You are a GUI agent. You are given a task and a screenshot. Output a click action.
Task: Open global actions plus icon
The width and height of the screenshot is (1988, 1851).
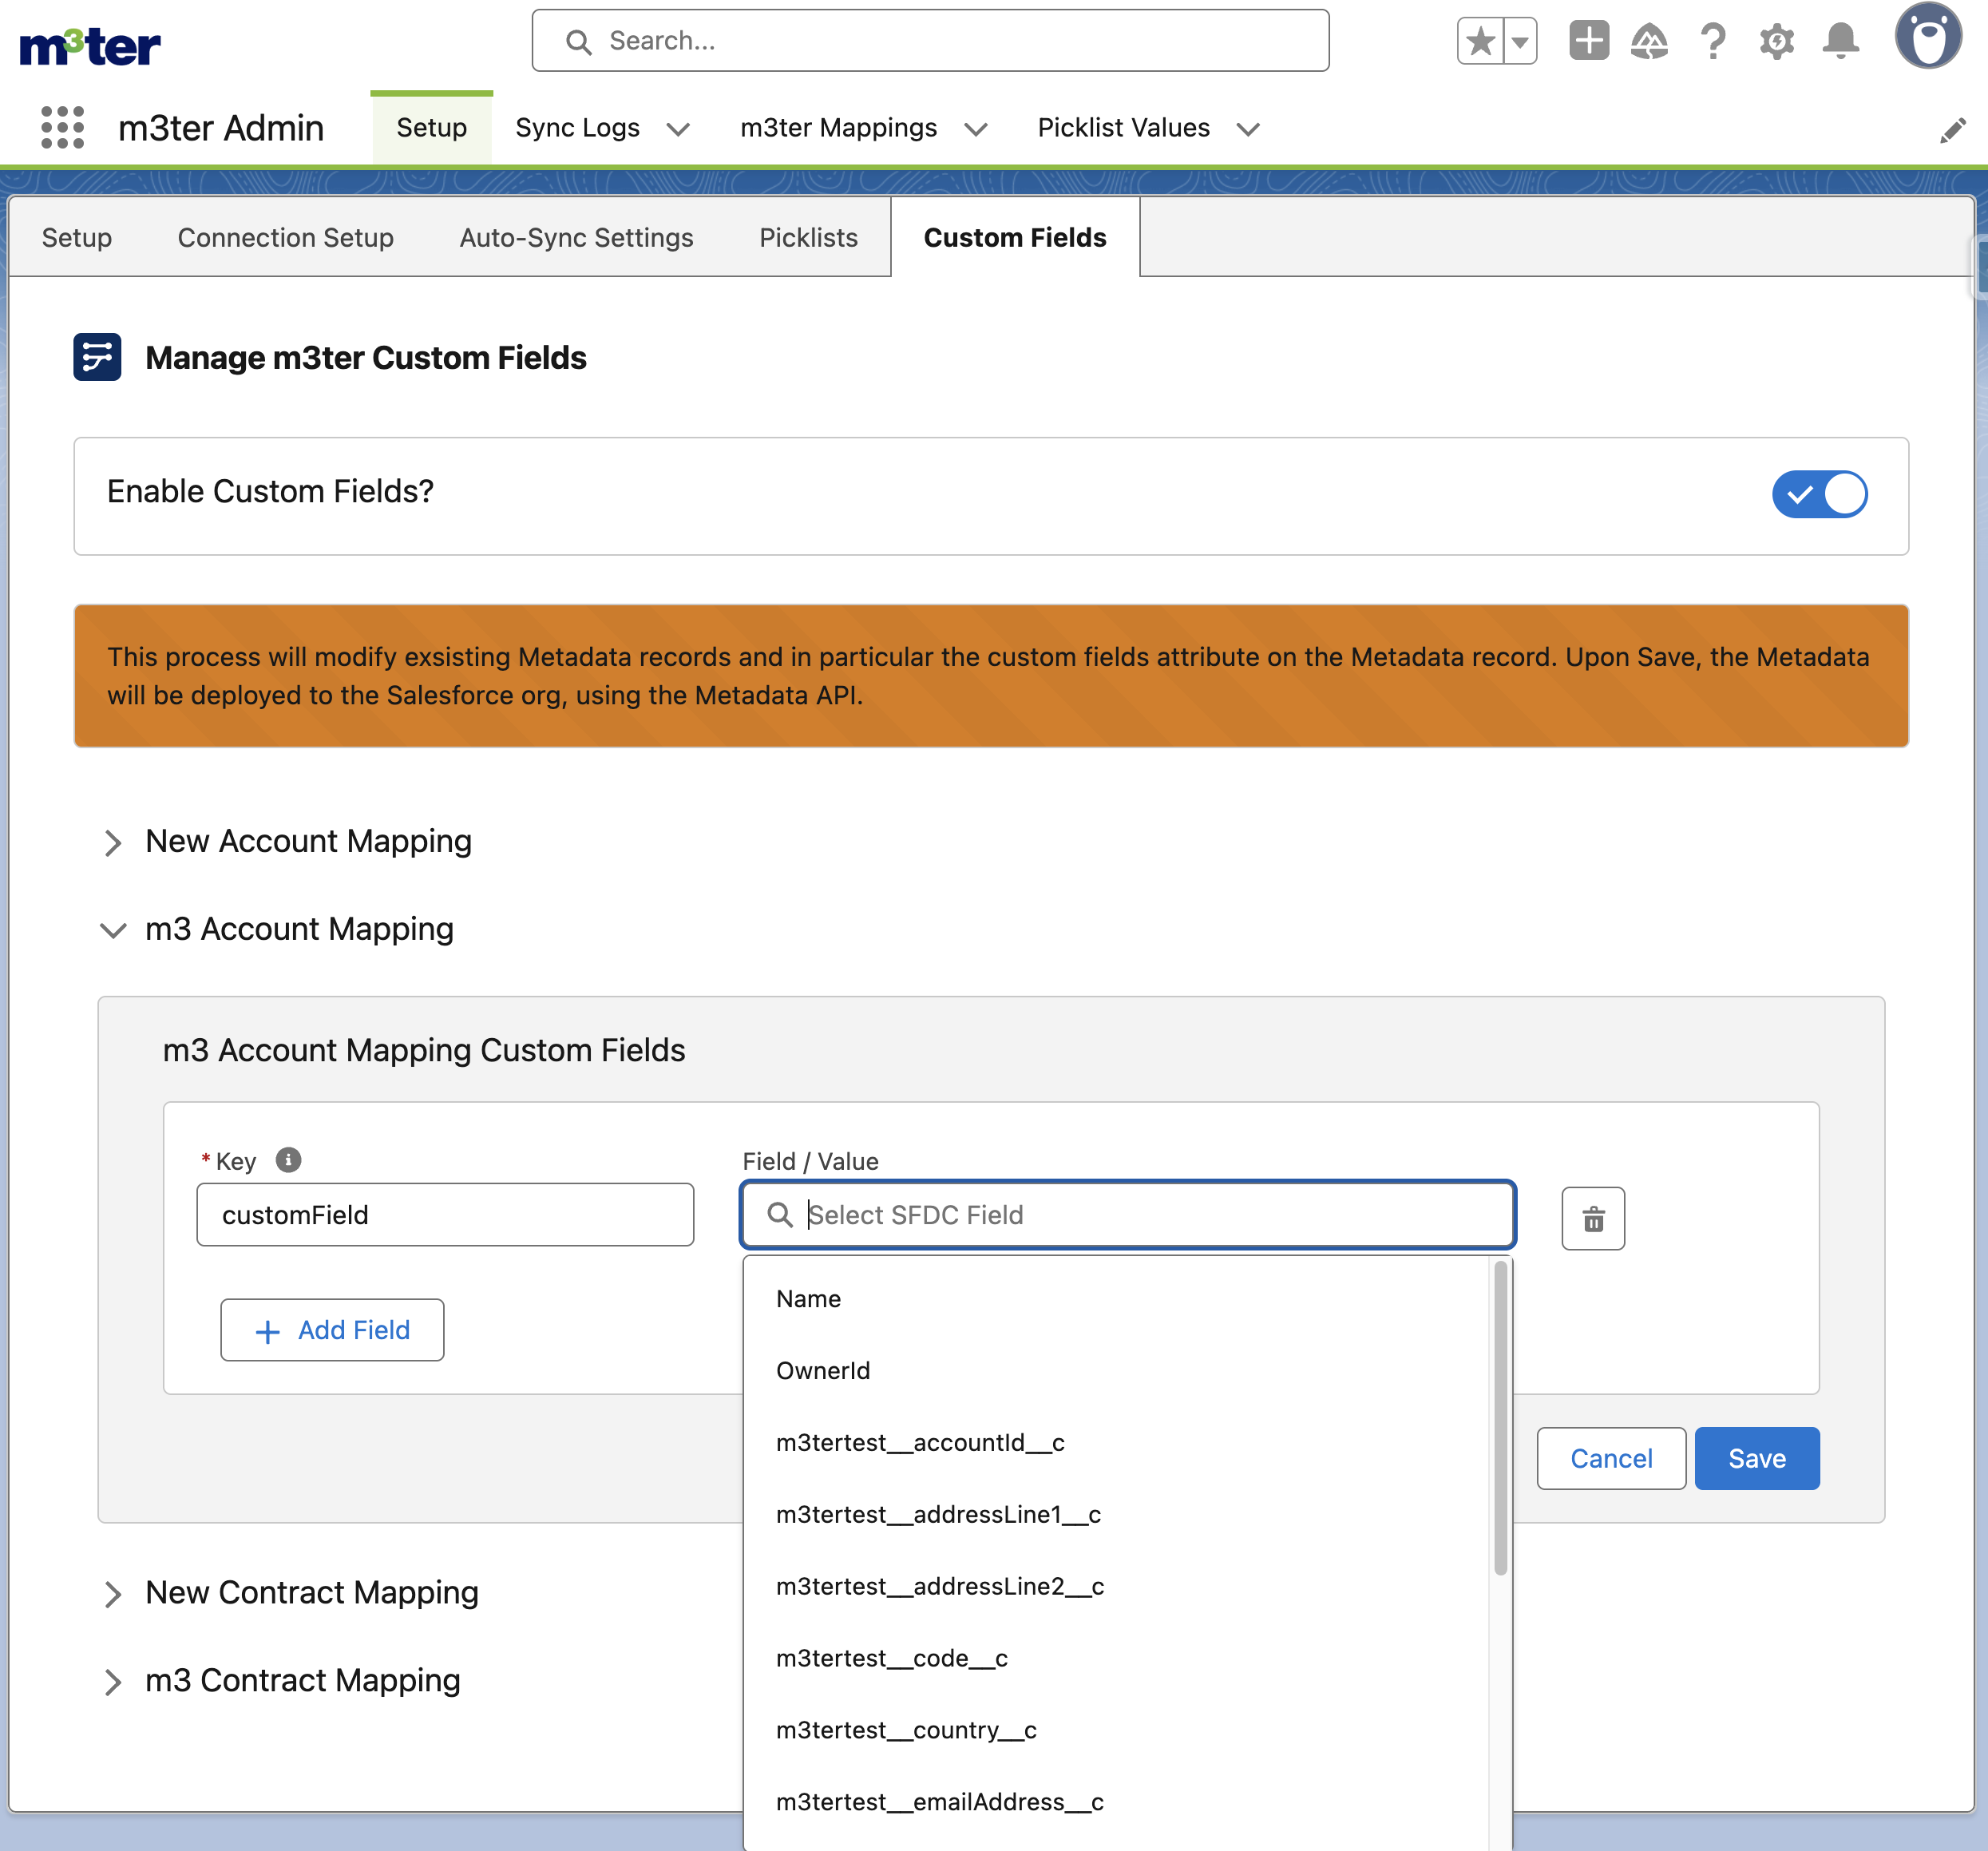point(1588,41)
